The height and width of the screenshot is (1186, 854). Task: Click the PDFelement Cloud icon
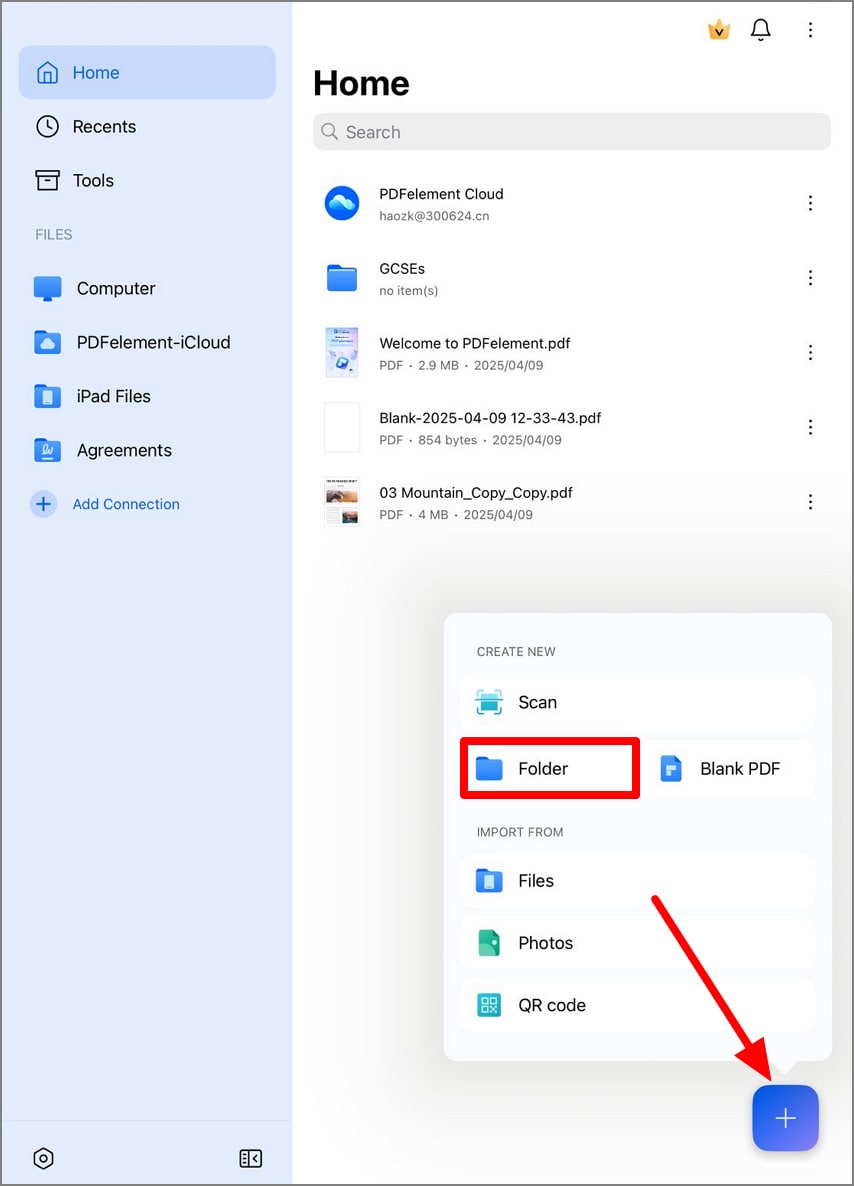(x=342, y=203)
